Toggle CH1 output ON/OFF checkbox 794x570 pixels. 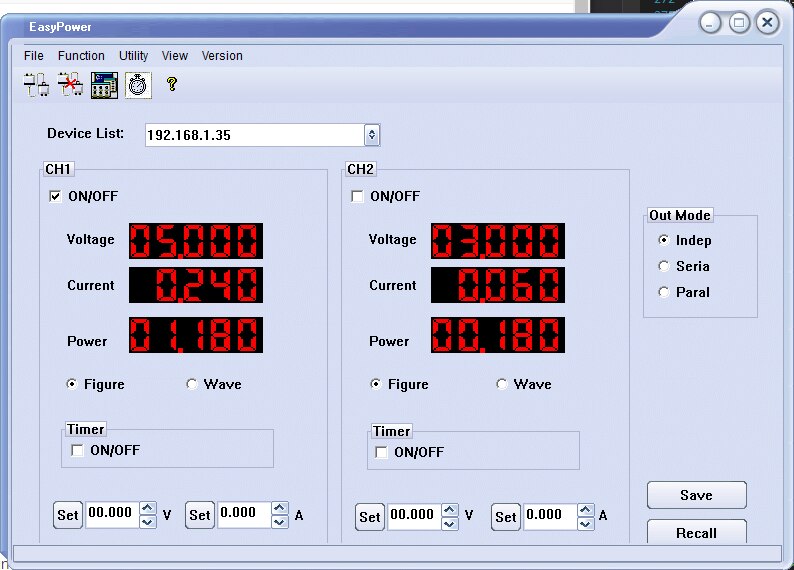pyautogui.click(x=55, y=196)
